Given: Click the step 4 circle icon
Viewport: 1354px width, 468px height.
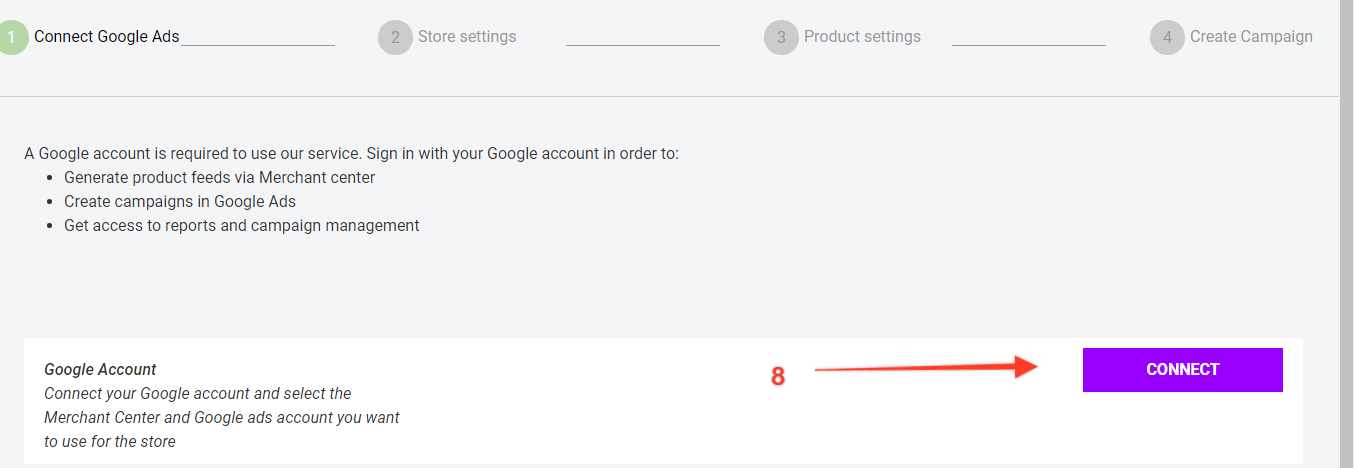Looking at the screenshot, I should pos(1167,38).
